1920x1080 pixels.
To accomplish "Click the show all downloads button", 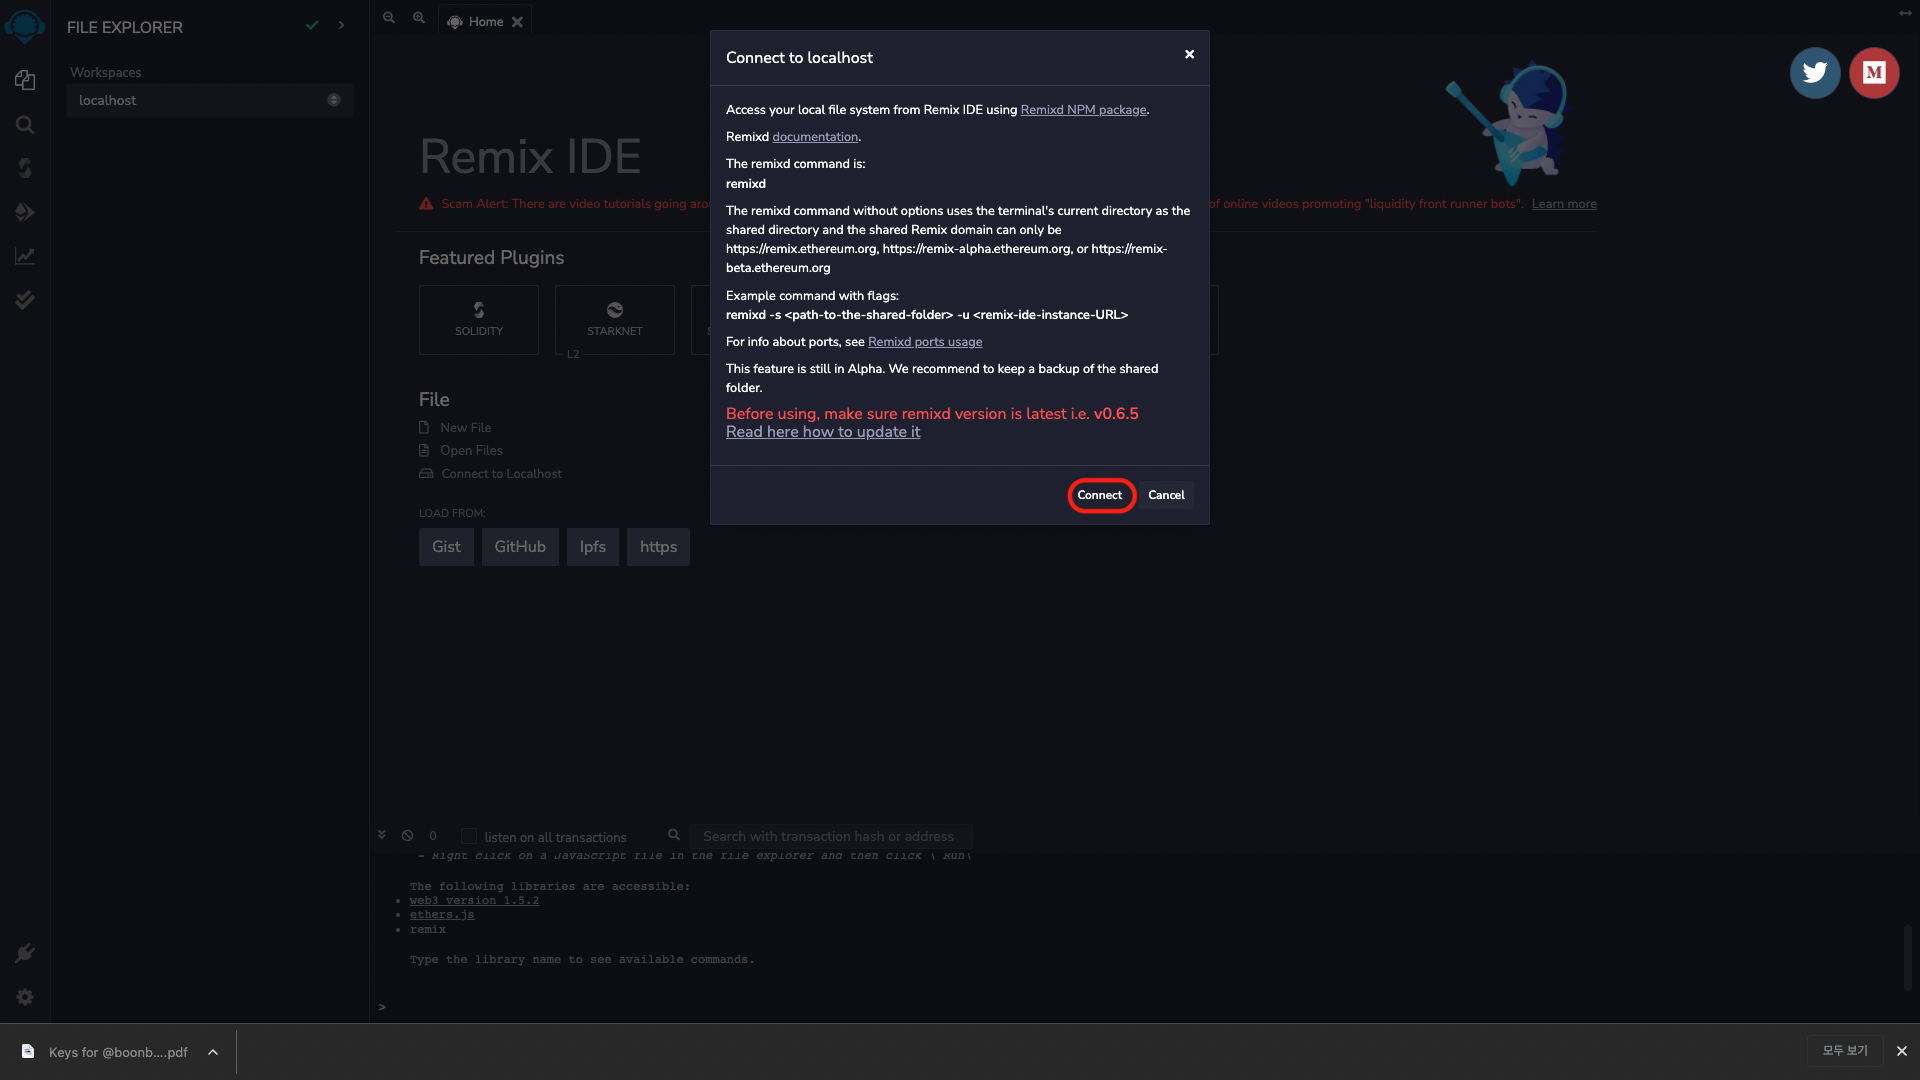I will point(1845,1051).
